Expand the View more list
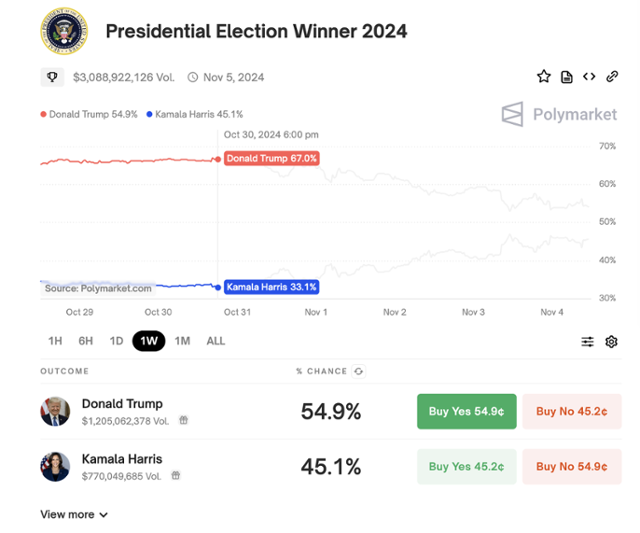The height and width of the screenshot is (533, 640). pos(74,515)
